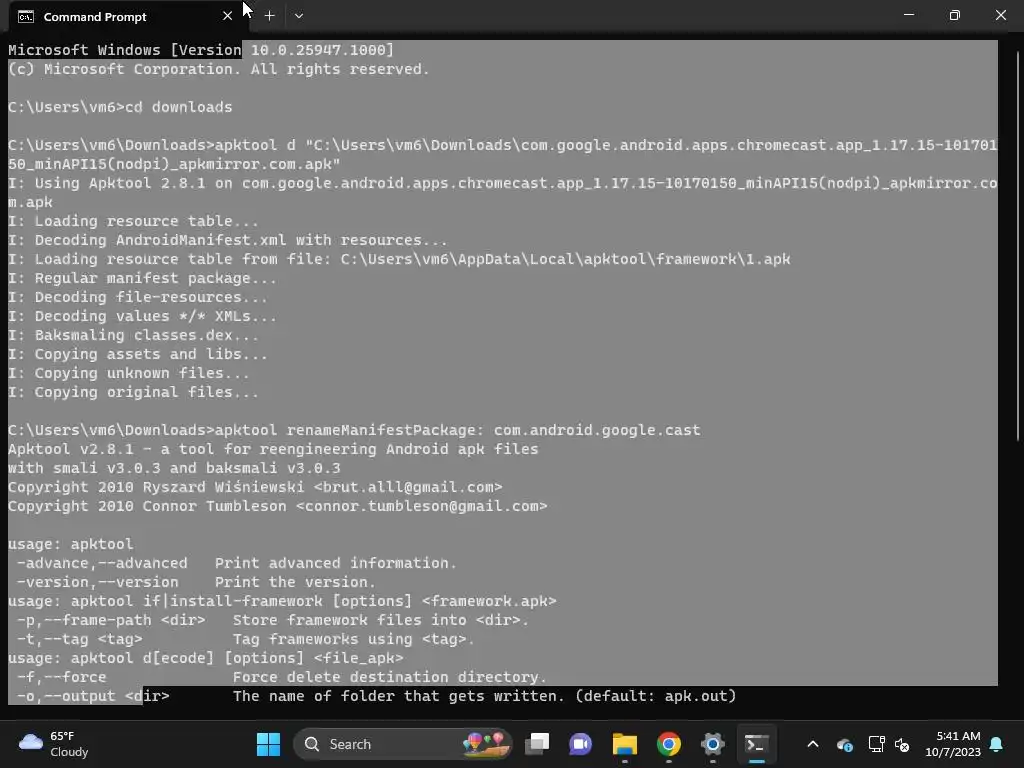
Task: Open Google Chrome from taskbar
Action: tap(668, 744)
